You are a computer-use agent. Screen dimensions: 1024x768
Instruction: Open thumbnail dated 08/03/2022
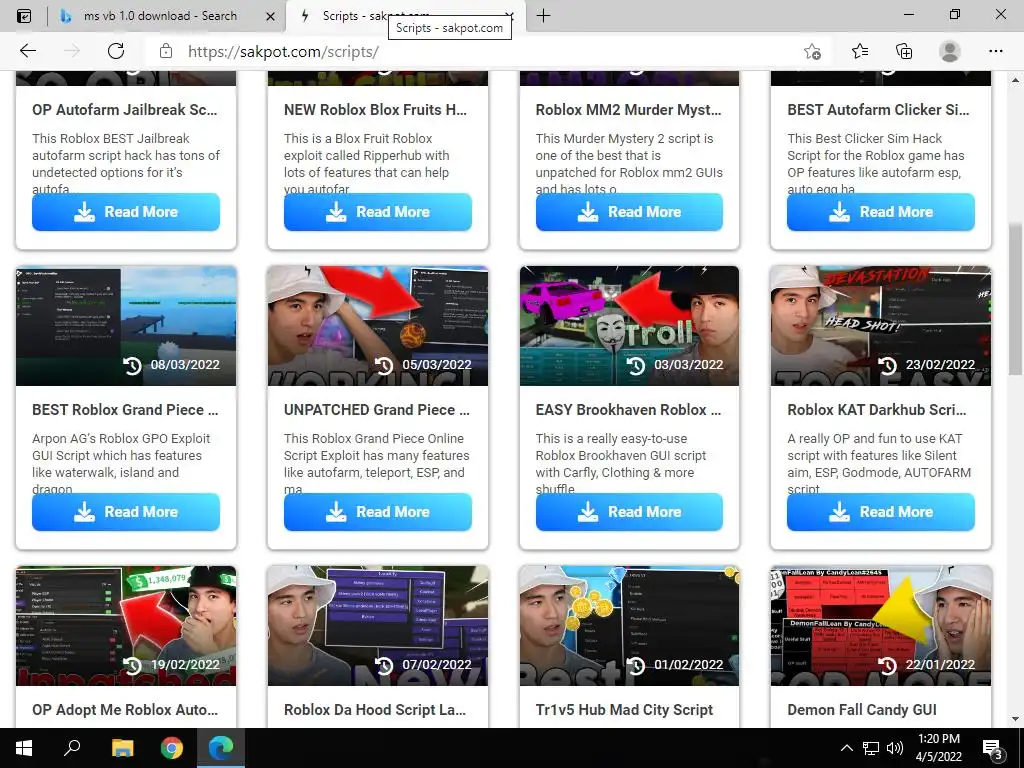click(x=126, y=325)
